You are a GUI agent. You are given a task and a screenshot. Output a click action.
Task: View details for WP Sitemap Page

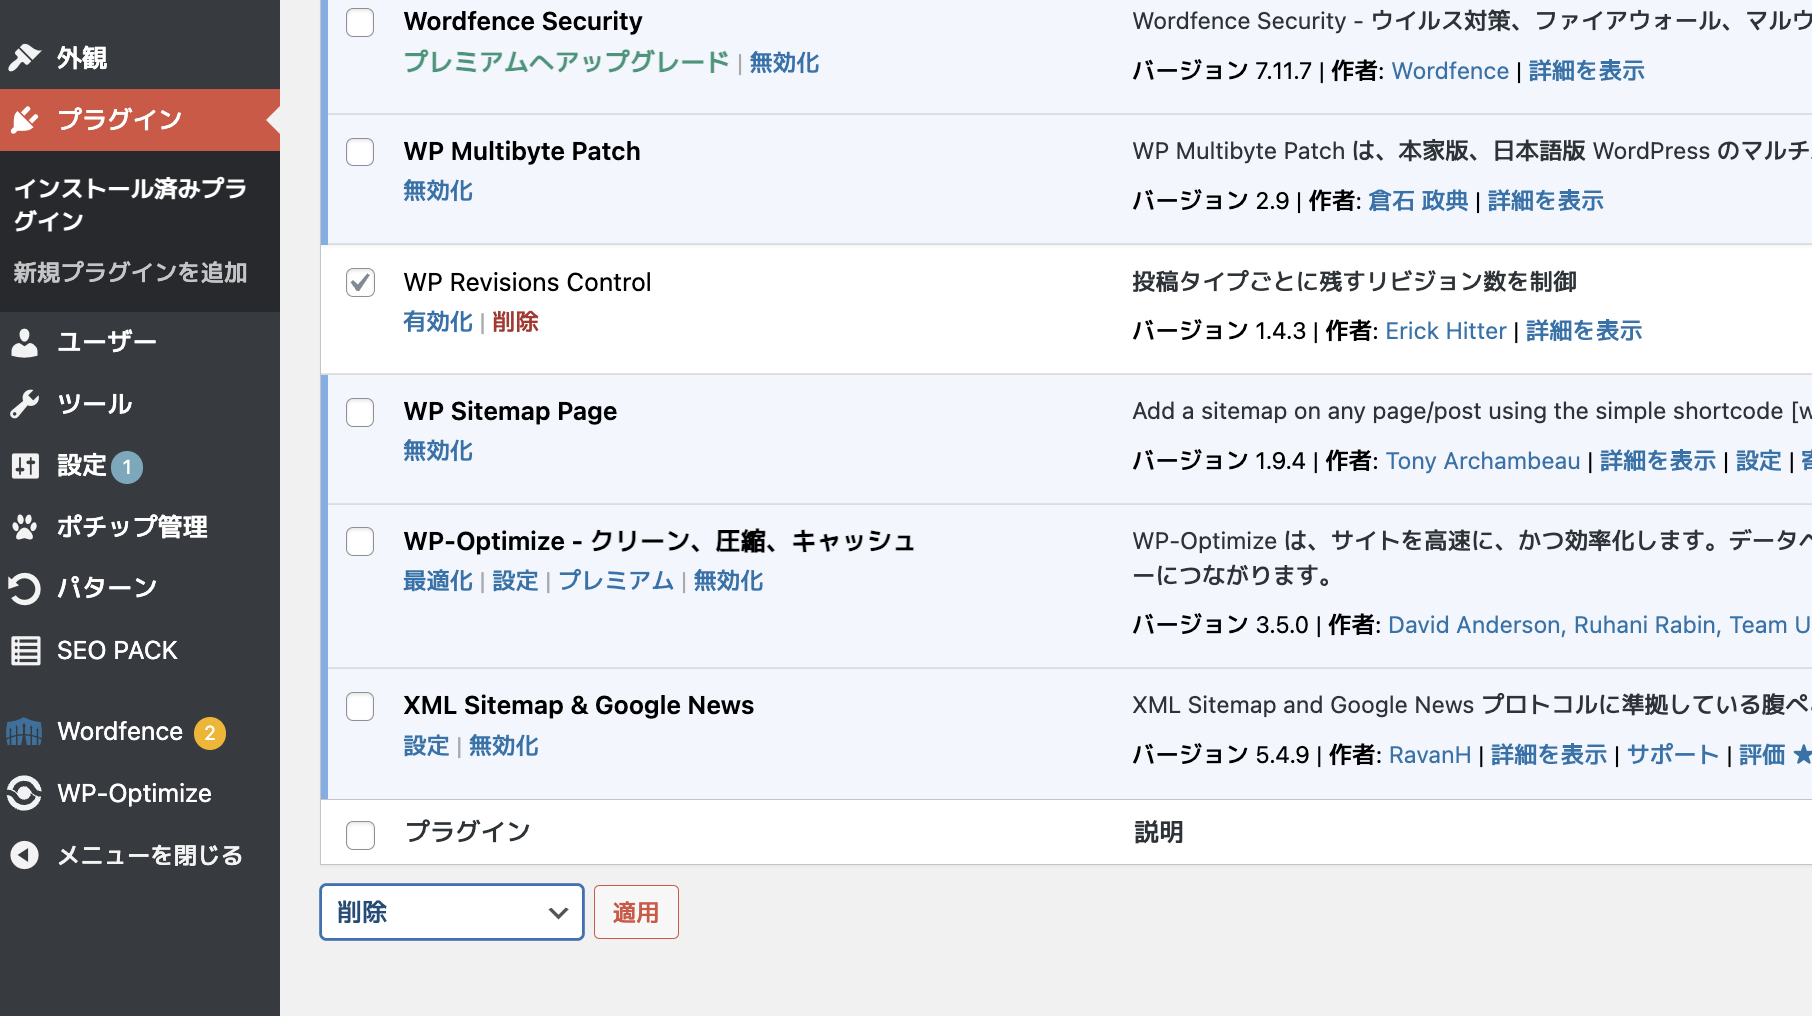tap(1658, 461)
